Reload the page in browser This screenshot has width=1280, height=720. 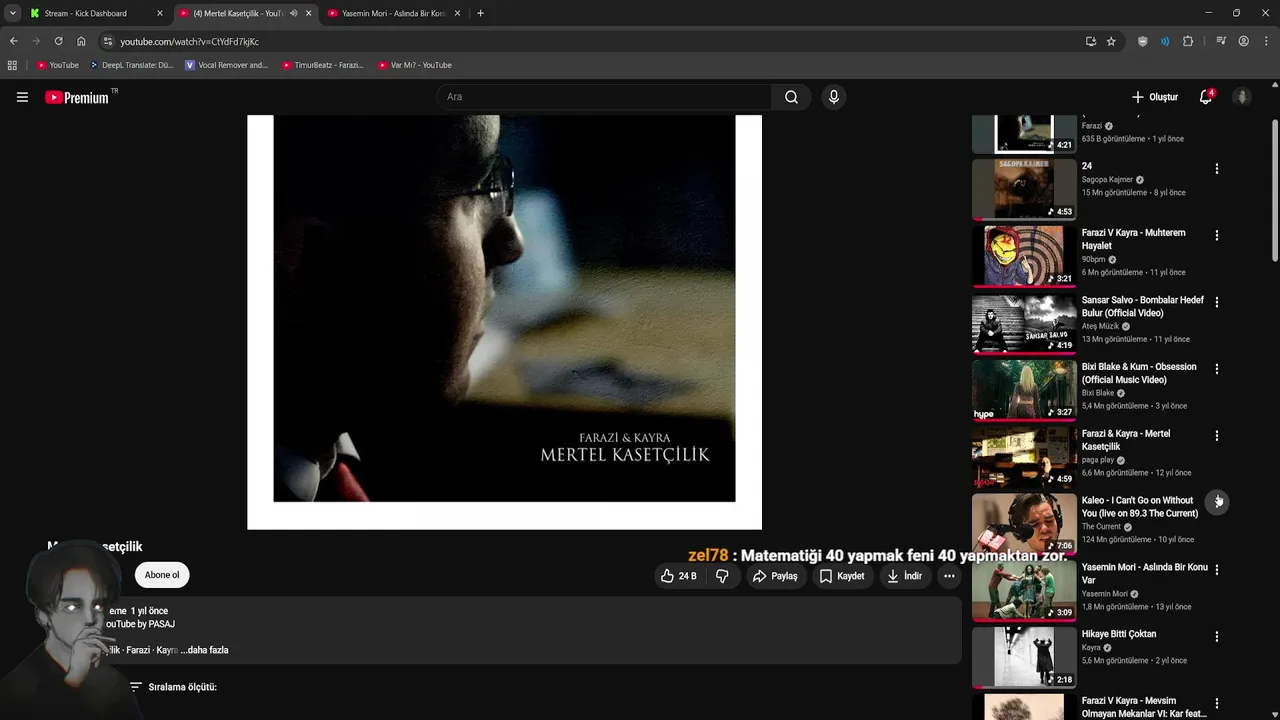(58, 41)
